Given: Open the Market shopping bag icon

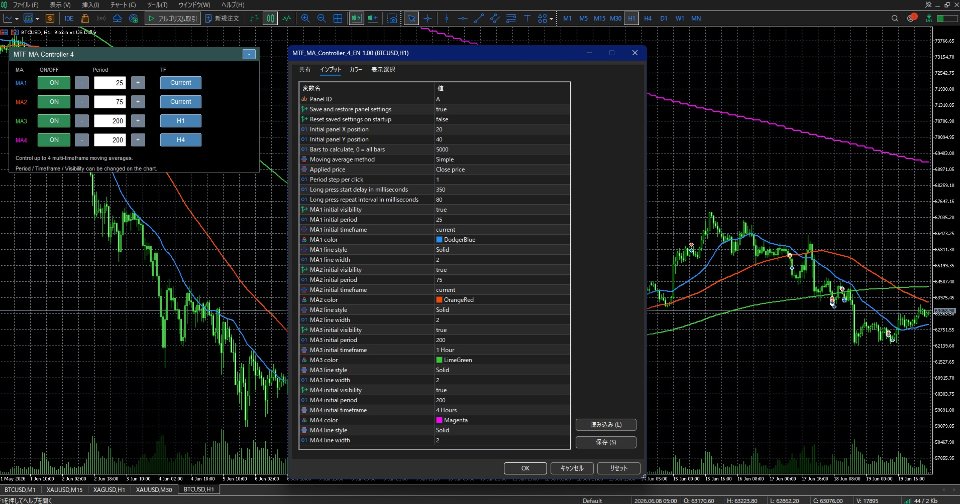Looking at the screenshot, I should click(85, 18).
